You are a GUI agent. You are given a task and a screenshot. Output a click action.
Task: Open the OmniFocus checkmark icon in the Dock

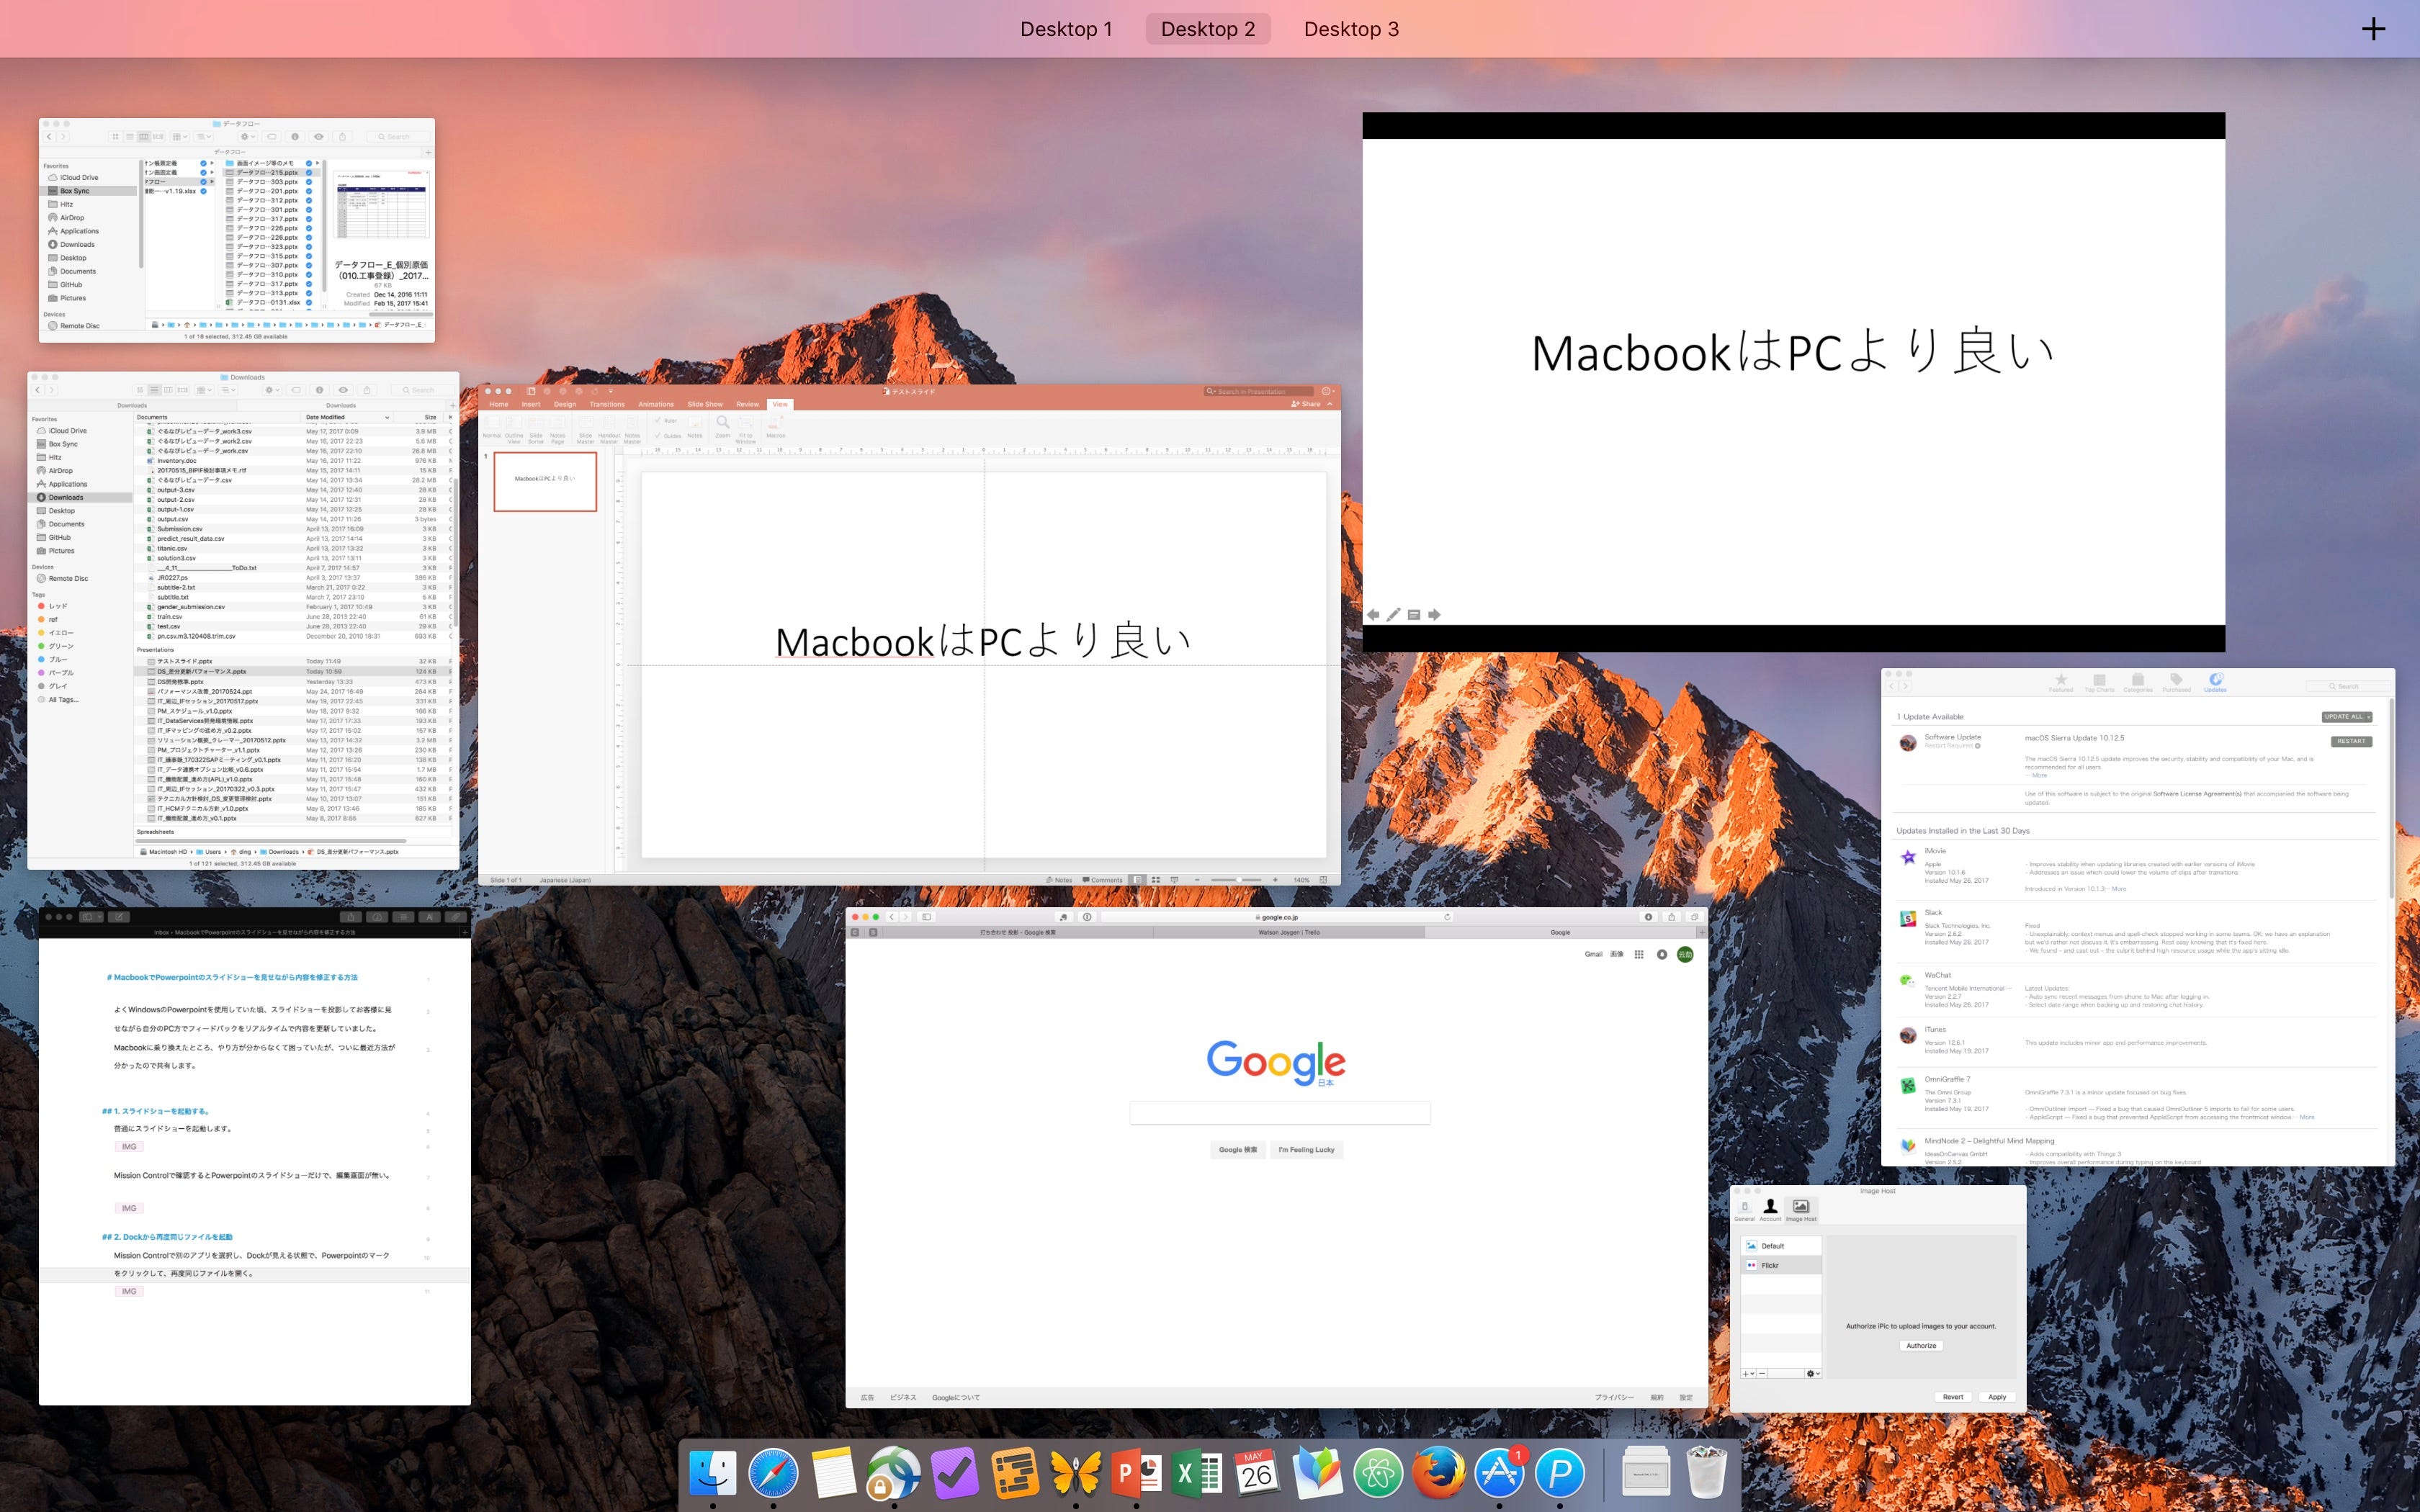954,1472
